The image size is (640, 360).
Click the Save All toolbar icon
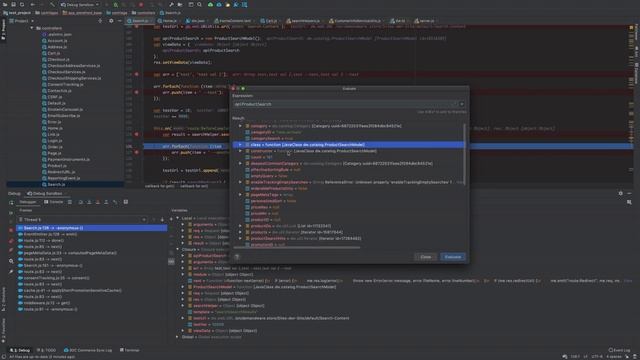tap(13, 4)
